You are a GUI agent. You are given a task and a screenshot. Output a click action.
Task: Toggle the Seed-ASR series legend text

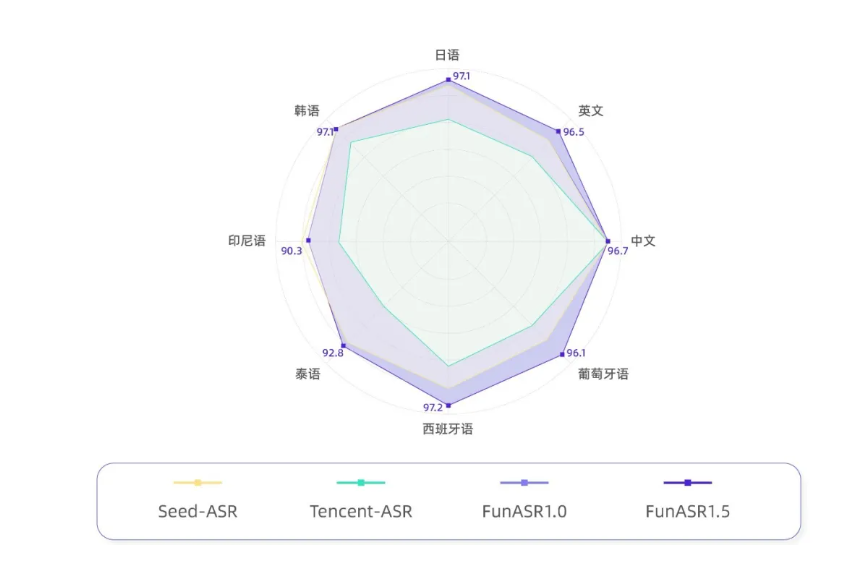click(x=198, y=512)
